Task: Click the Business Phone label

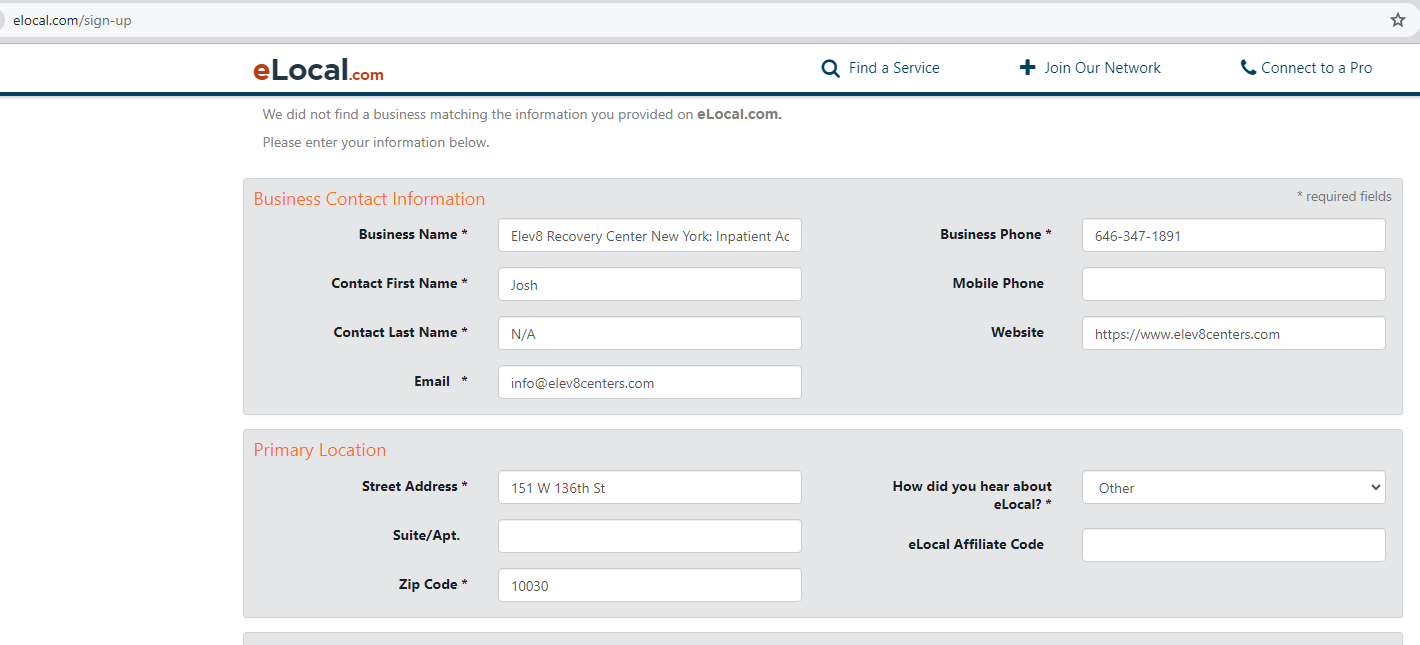Action: coord(996,235)
